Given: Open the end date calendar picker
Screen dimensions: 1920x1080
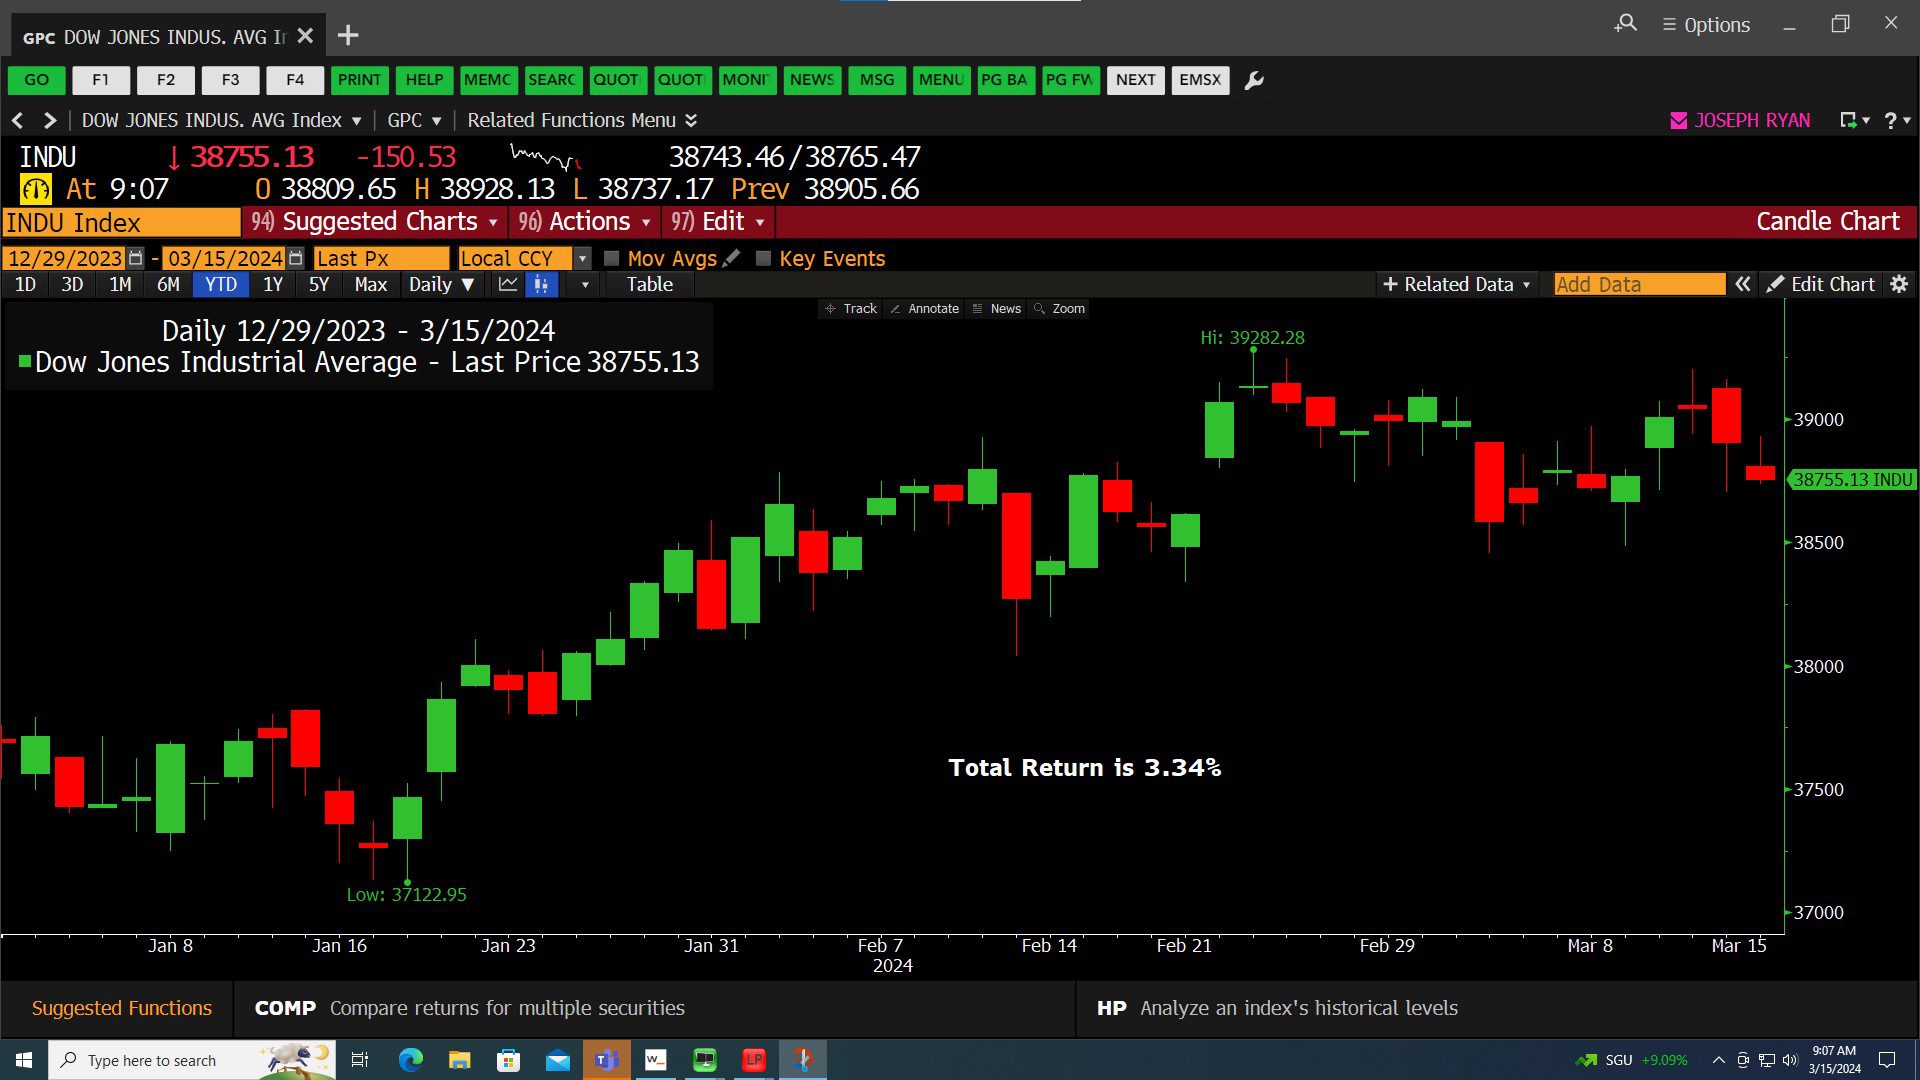Looking at the screenshot, I should click(x=295, y=258).
